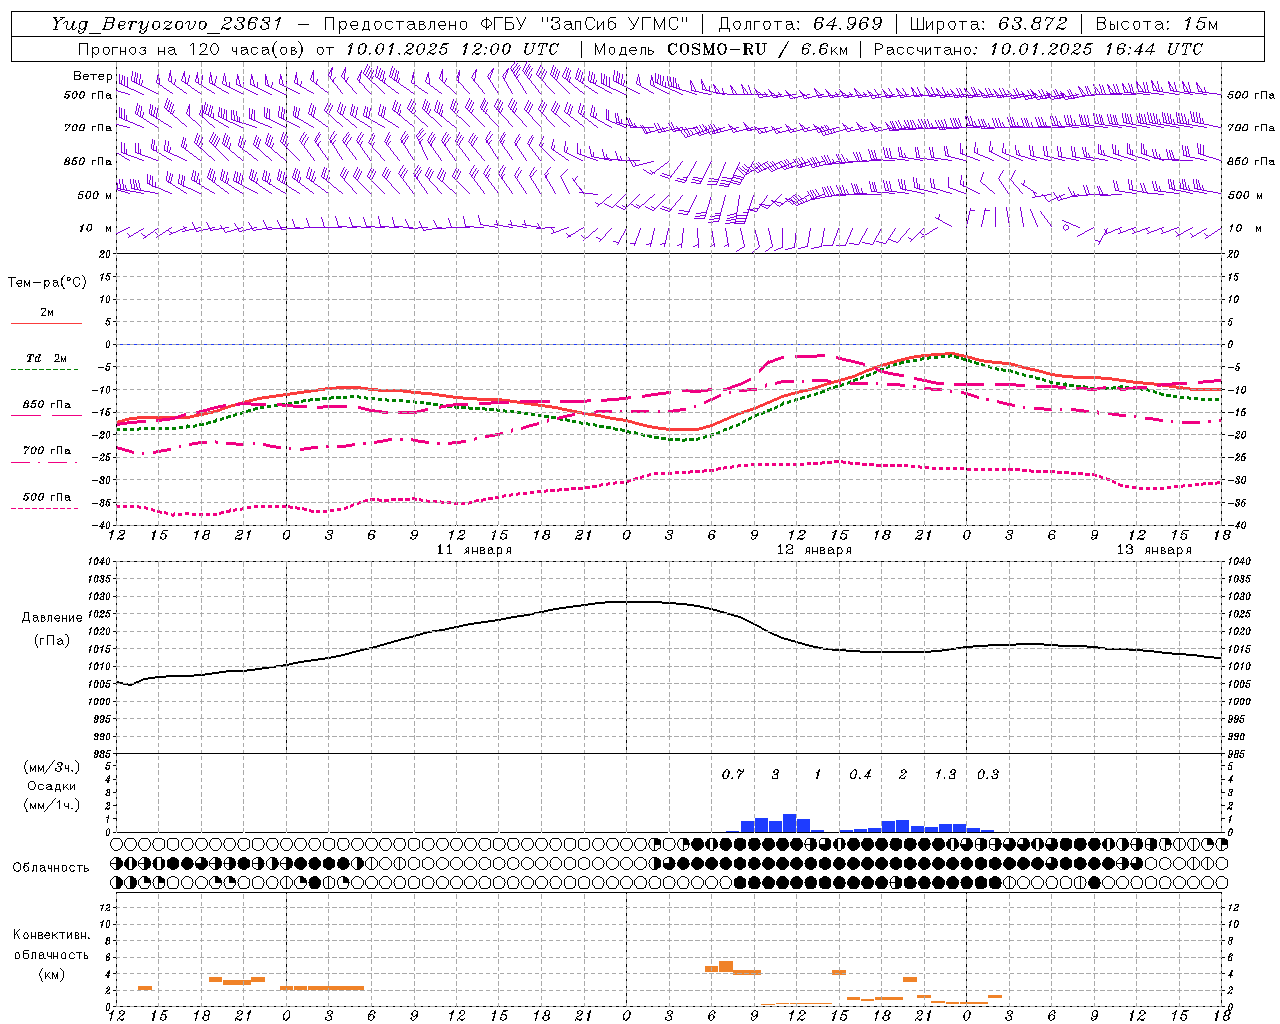The image size is (1280, 1024).
Task: Click the 850 гПа label right of wind panel
Action: (x=1251, y=162)
